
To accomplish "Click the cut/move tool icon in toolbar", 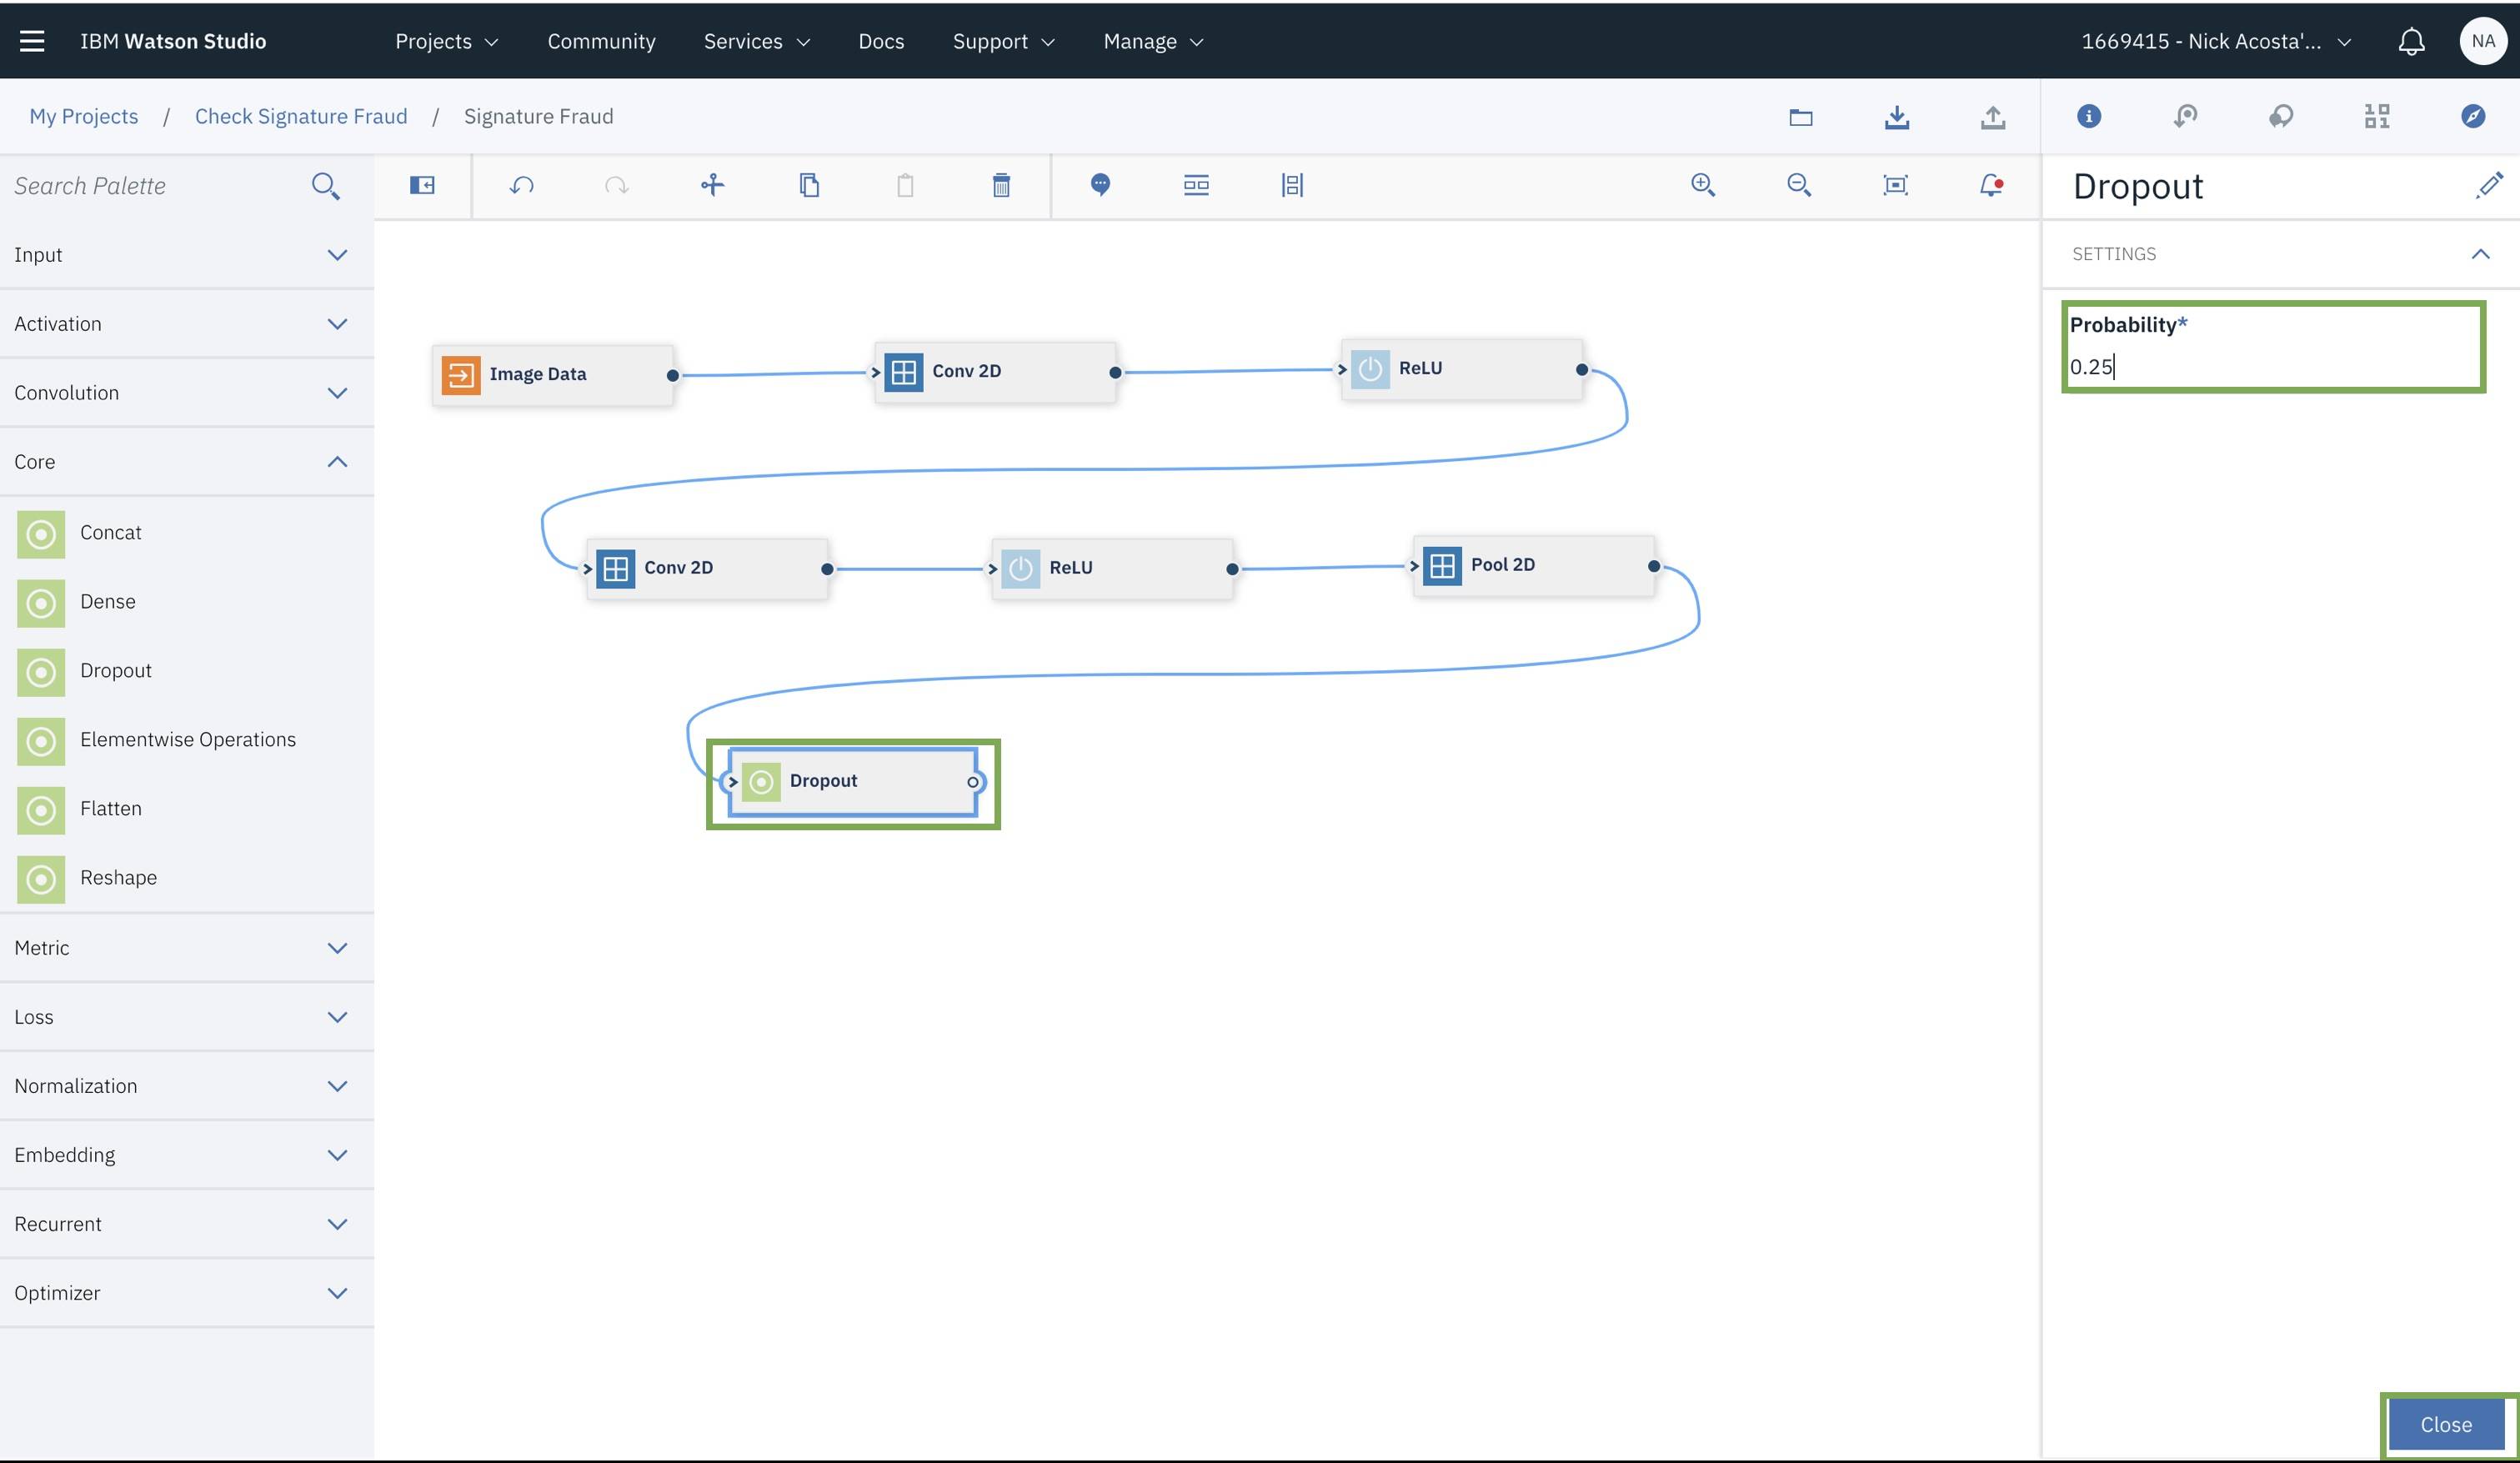I will (x=712, y=185).
